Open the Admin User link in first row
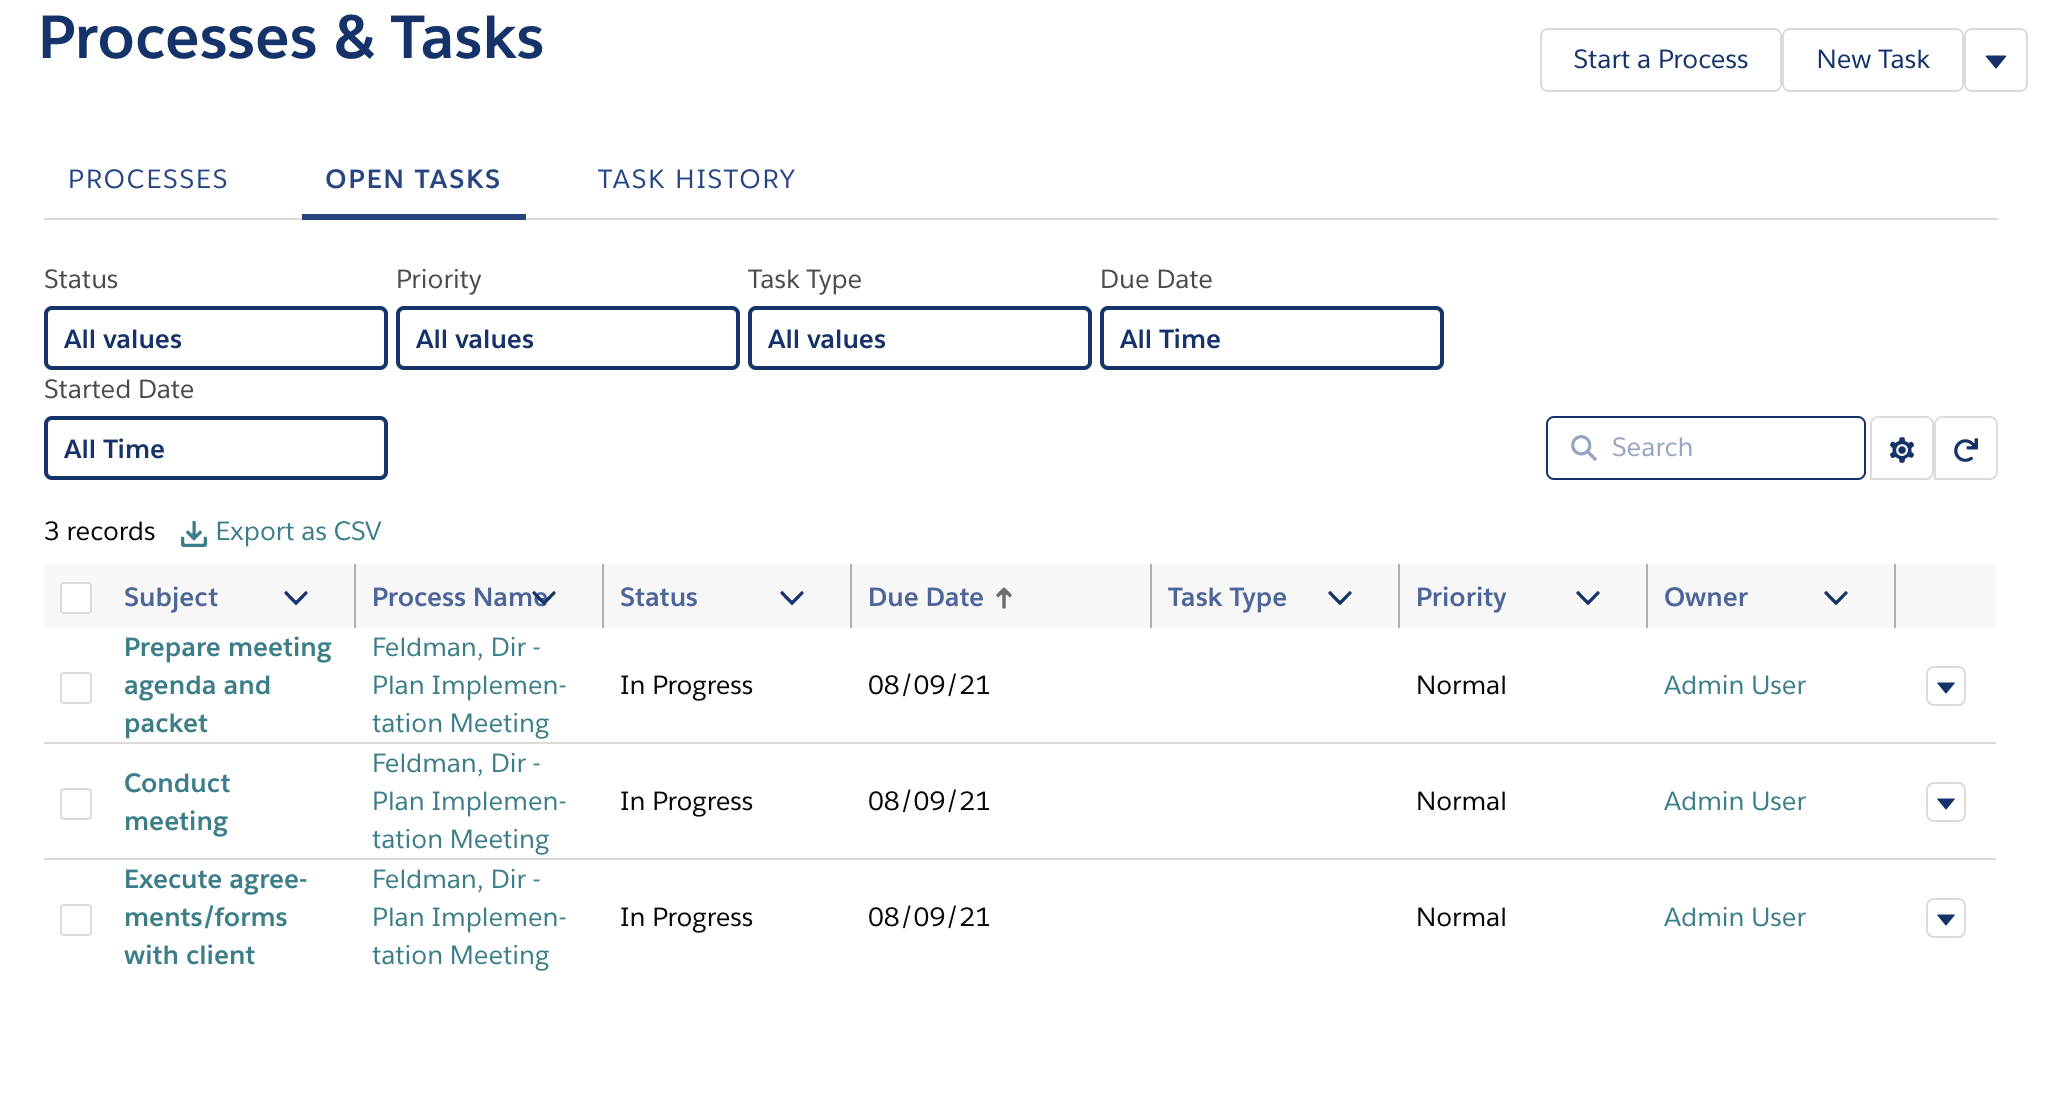Image resolution: width=2072 pixels, height=1100 pixels. pos(1734,686)
